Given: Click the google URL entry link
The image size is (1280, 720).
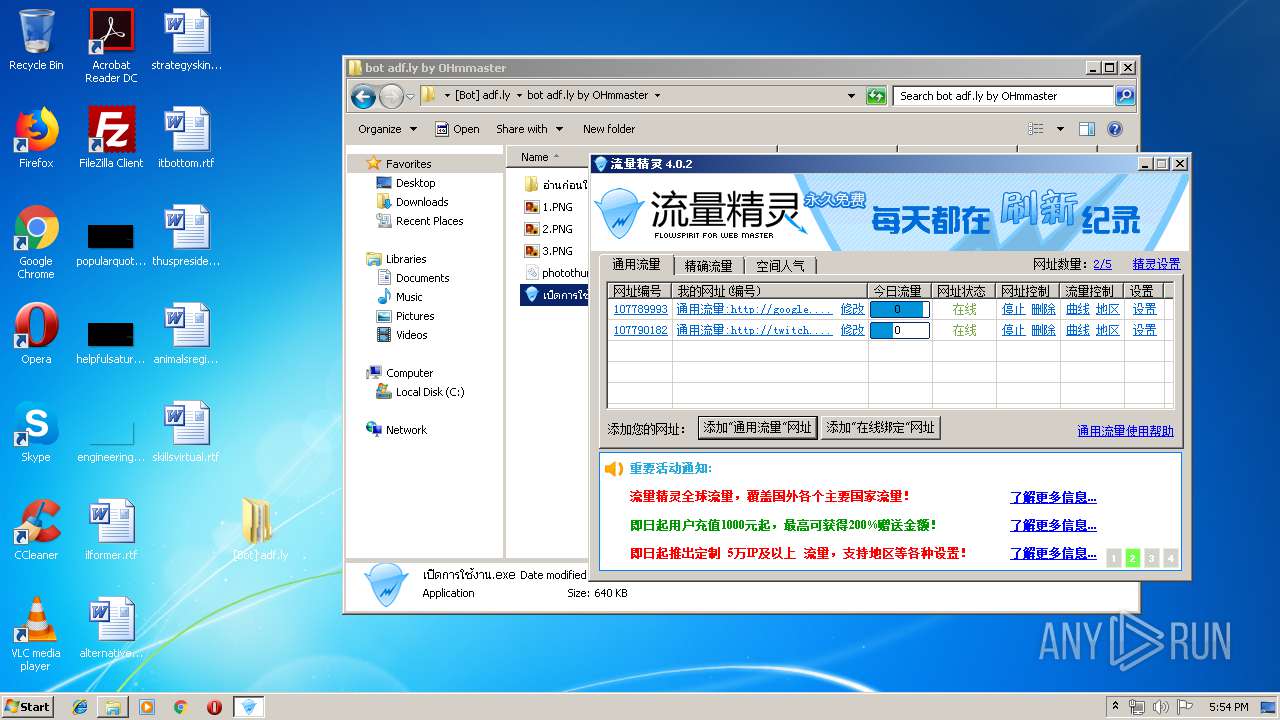Looking at the screenshot, I should [754, 310].
